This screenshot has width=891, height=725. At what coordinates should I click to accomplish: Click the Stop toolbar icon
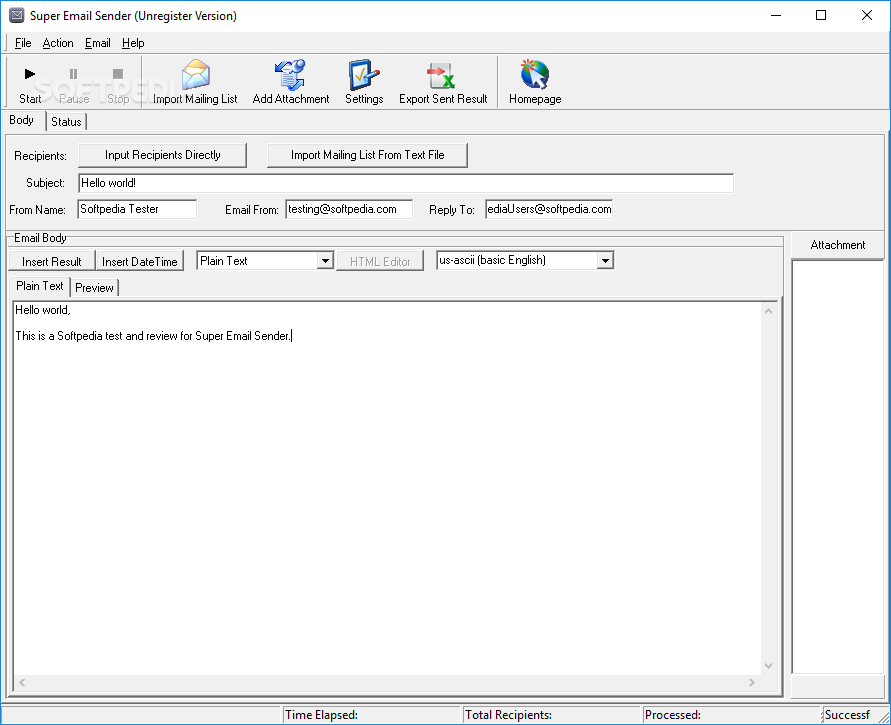(x=118, y=74)
